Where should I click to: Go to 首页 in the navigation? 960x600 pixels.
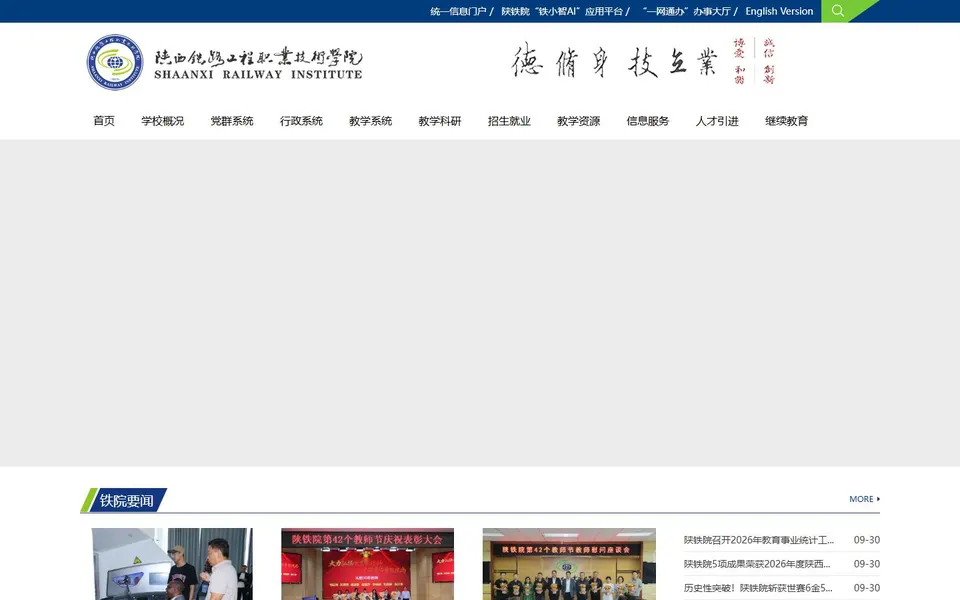pos(104,121)
